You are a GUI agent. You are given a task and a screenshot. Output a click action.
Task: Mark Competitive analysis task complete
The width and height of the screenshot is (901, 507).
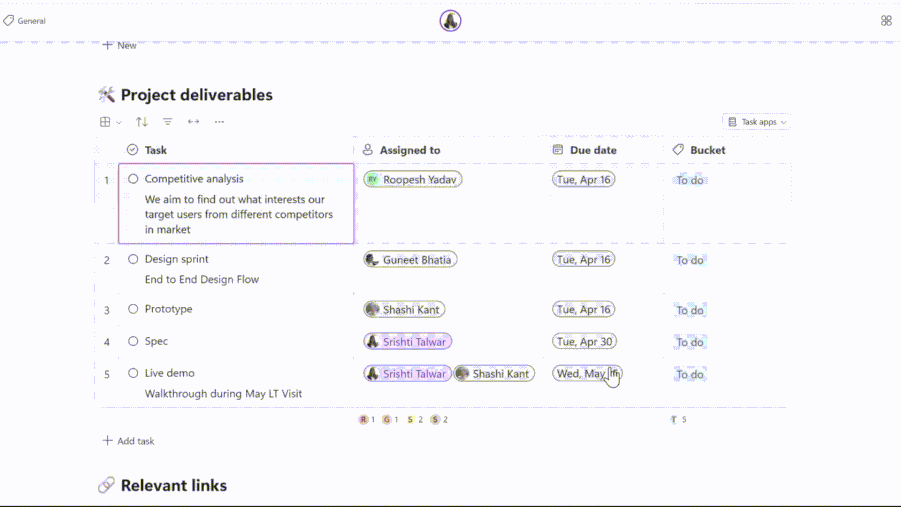133,179
